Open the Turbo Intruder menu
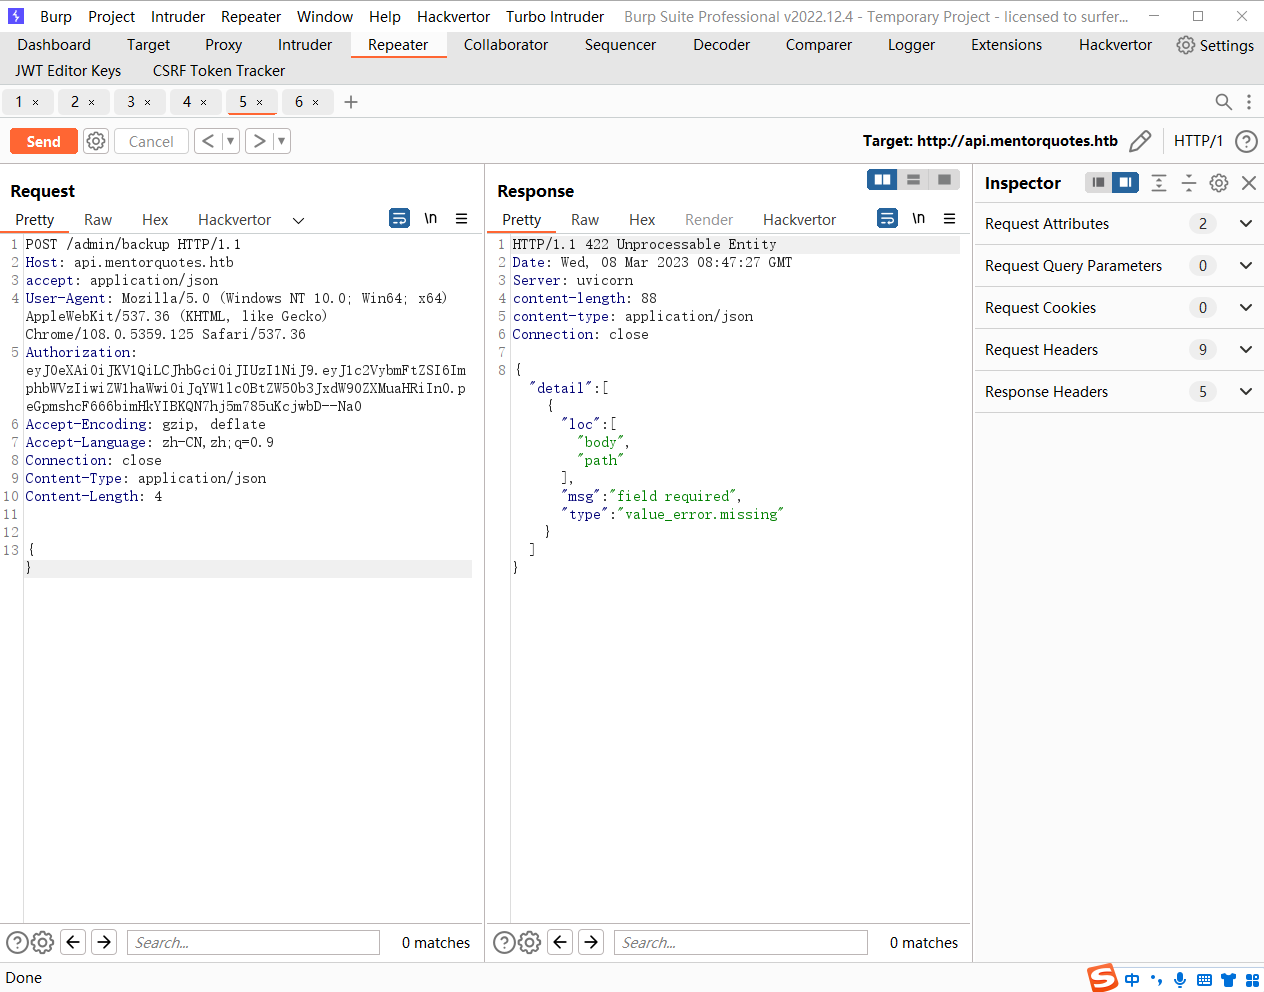This screenshot has width=1264, height=992. (x=555, y=17)
